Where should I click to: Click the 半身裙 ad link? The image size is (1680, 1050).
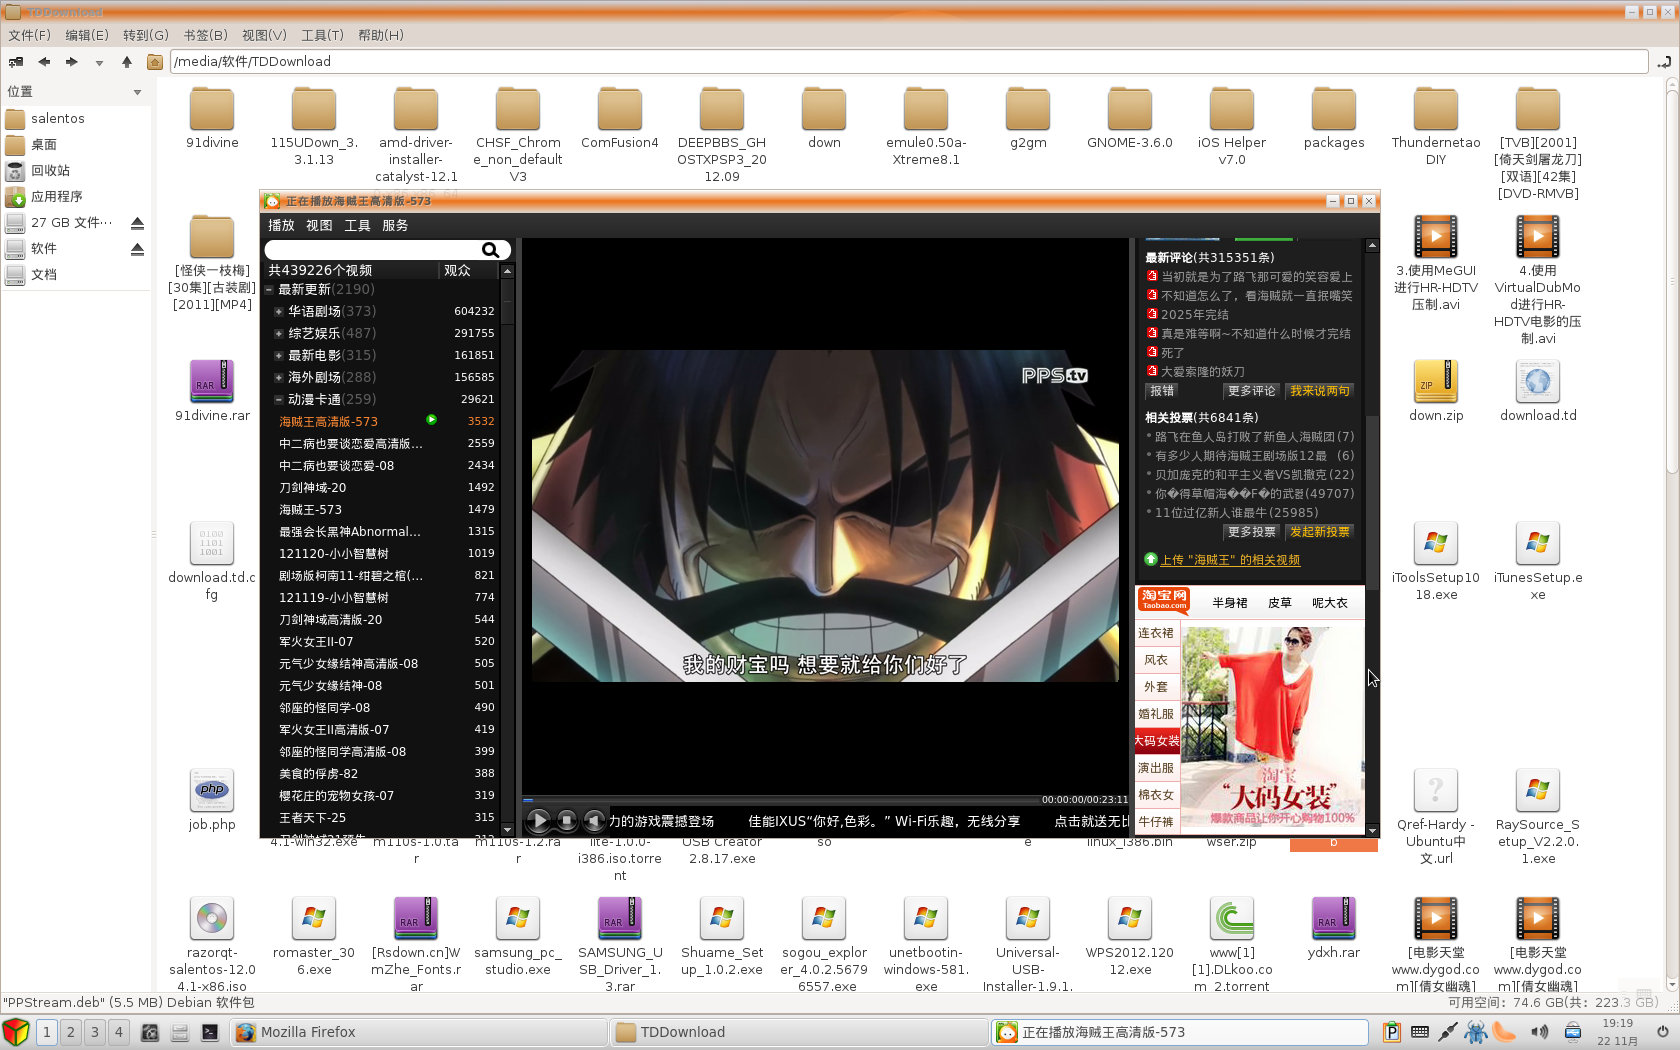tap(1230, 603)
